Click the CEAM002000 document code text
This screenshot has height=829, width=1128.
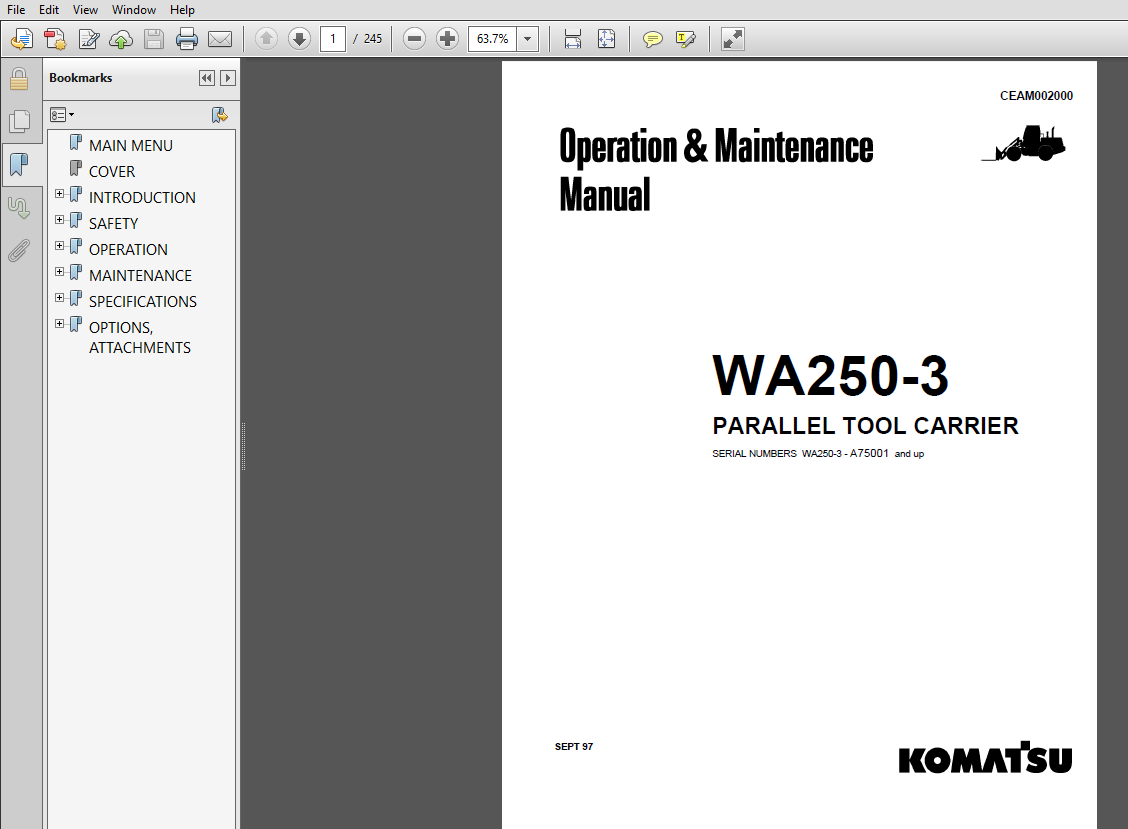point(1036,96)
